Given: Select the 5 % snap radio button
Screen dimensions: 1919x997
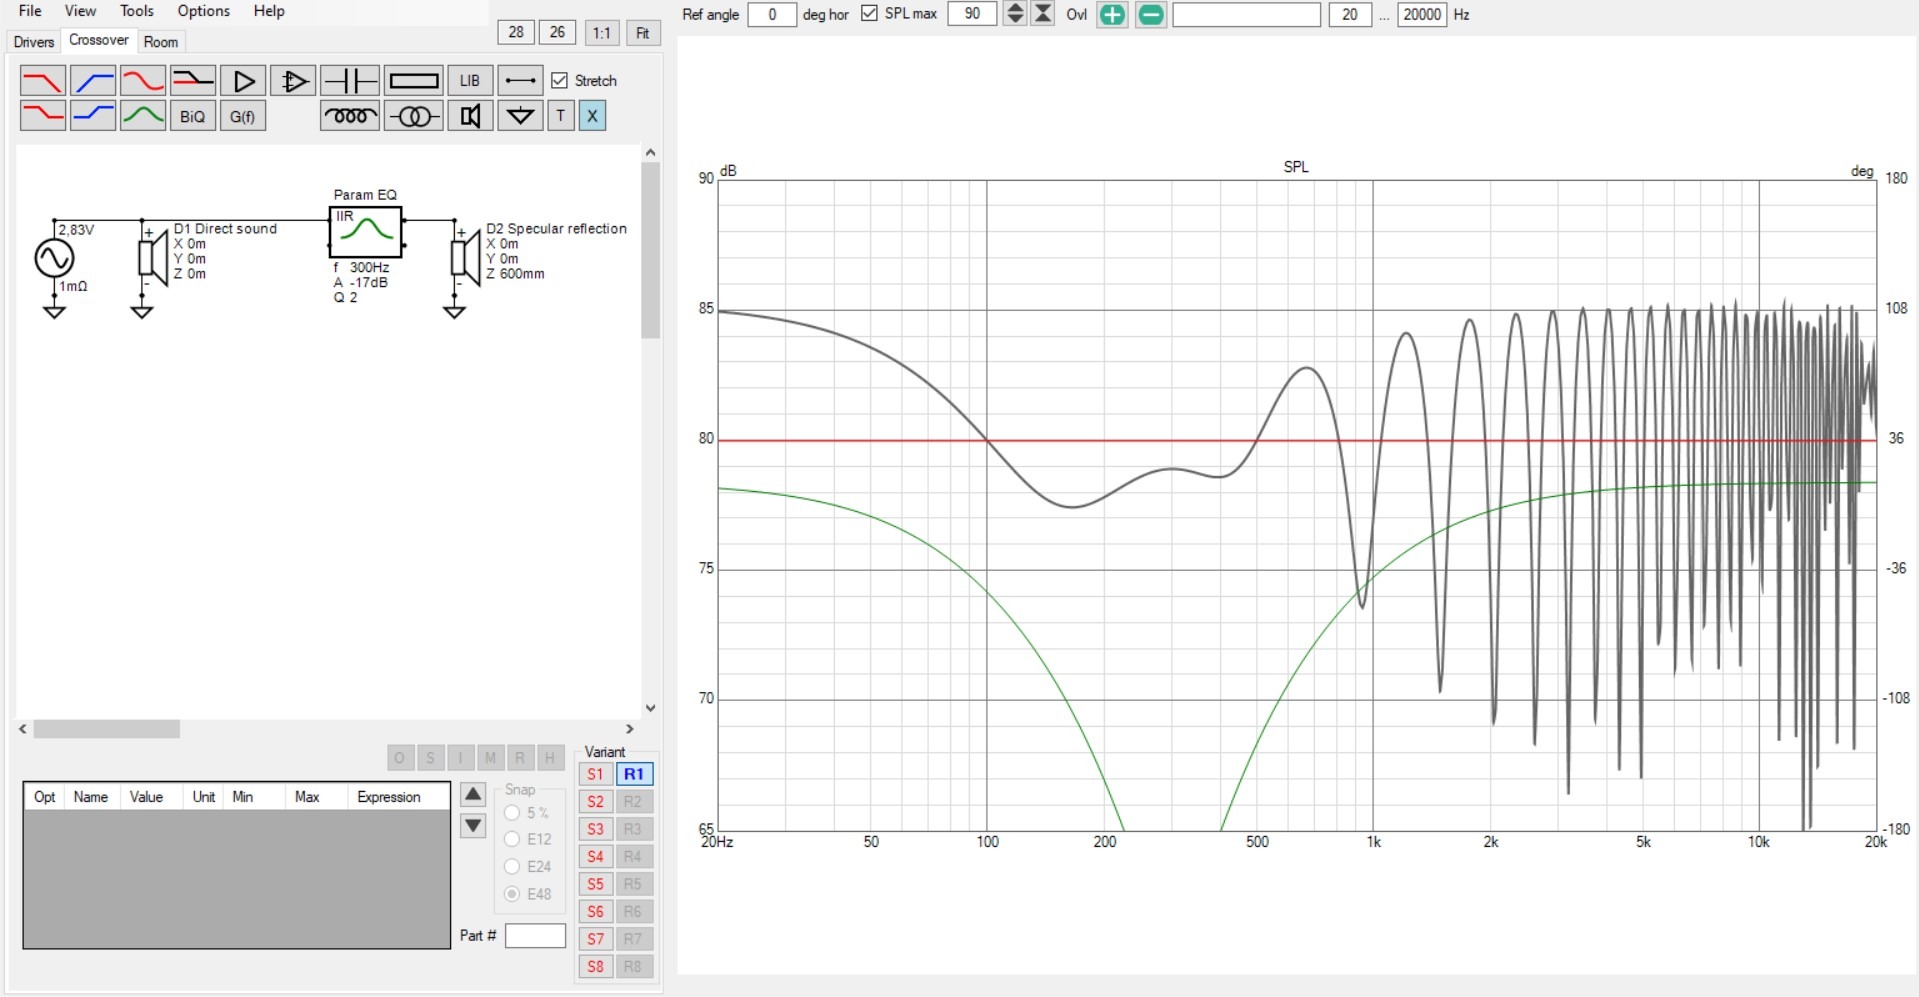Looking at the screenshot, I should 512,813.
